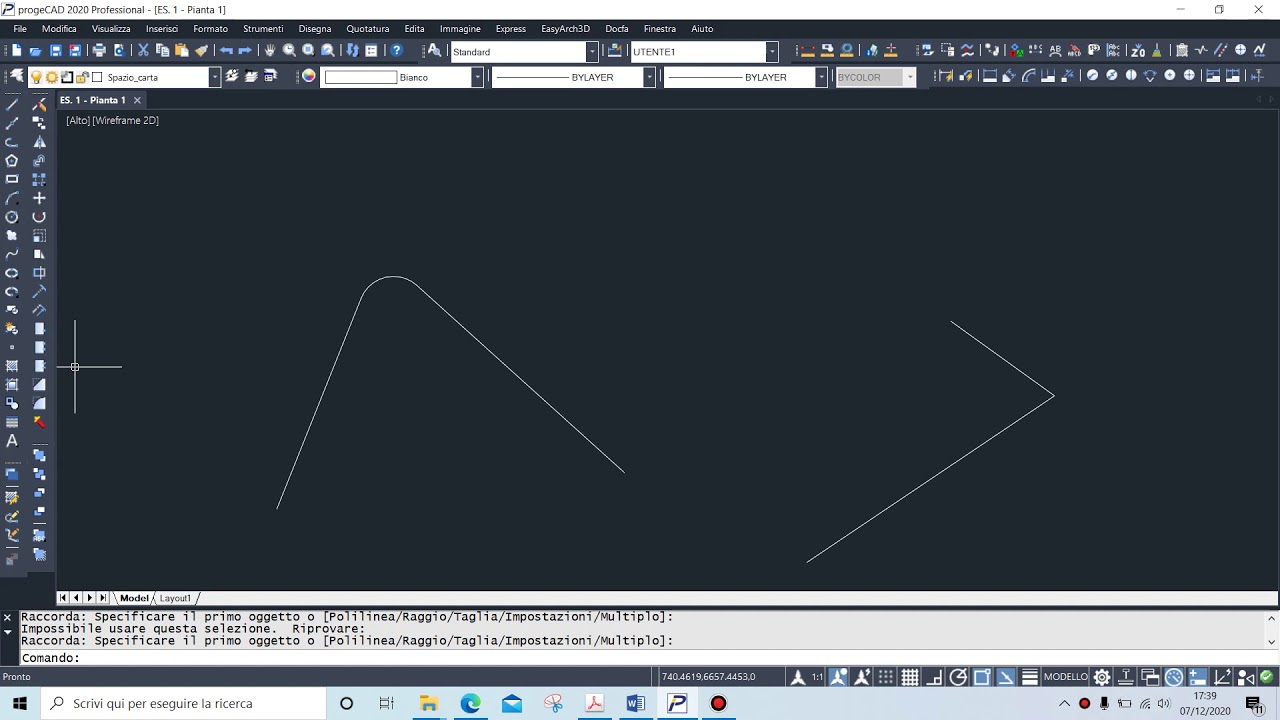Toggle MODELLO space in status bar

click(1066, 677)
